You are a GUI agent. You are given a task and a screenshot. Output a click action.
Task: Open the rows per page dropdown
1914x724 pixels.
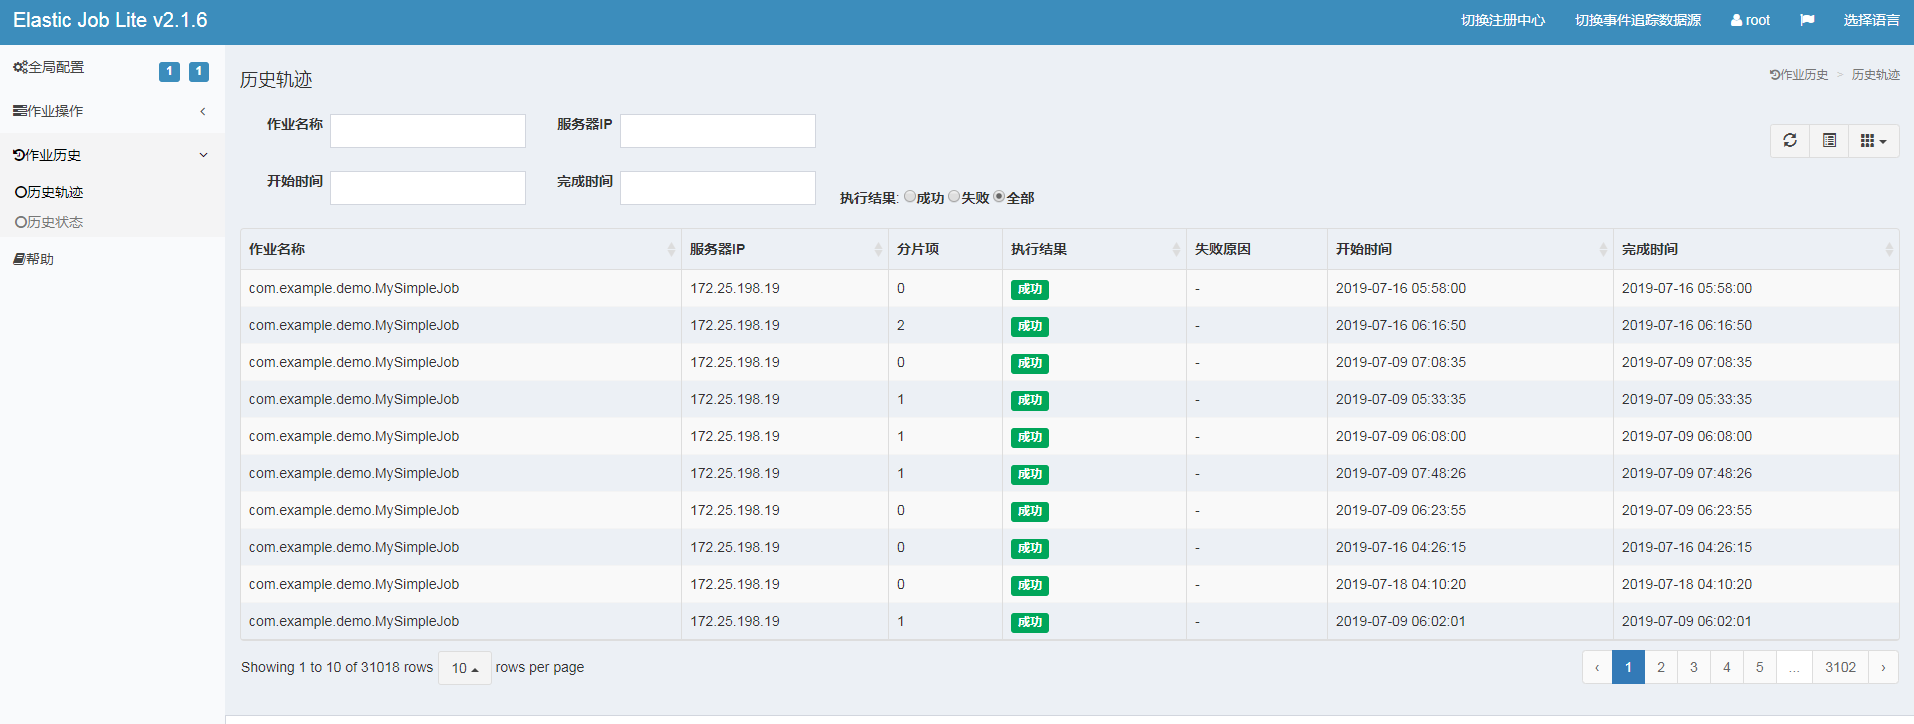[464, 668]
